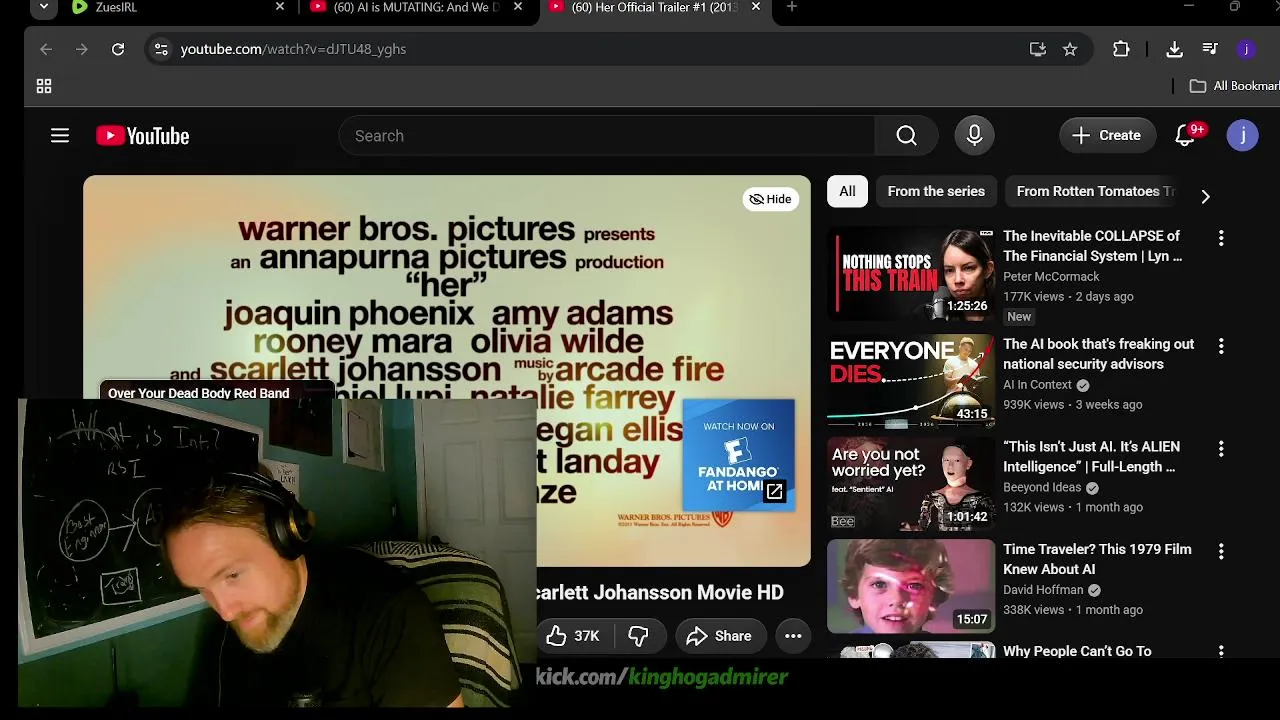Viewport: 1280px width, 720px height.
Task: Bookmark this page with star icon
Action: coord(1070,49)
